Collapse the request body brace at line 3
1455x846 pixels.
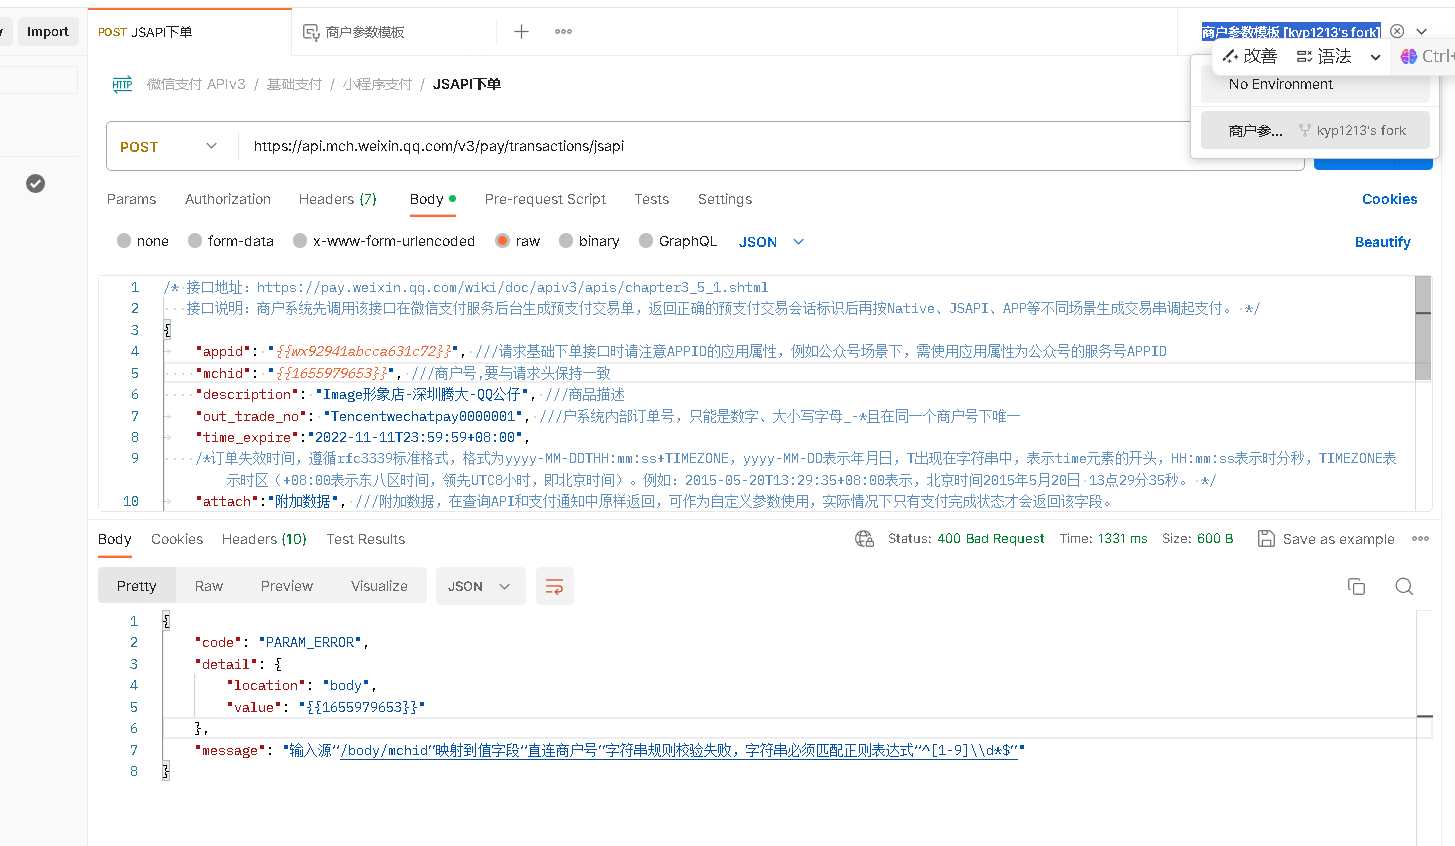click(167, 330)
